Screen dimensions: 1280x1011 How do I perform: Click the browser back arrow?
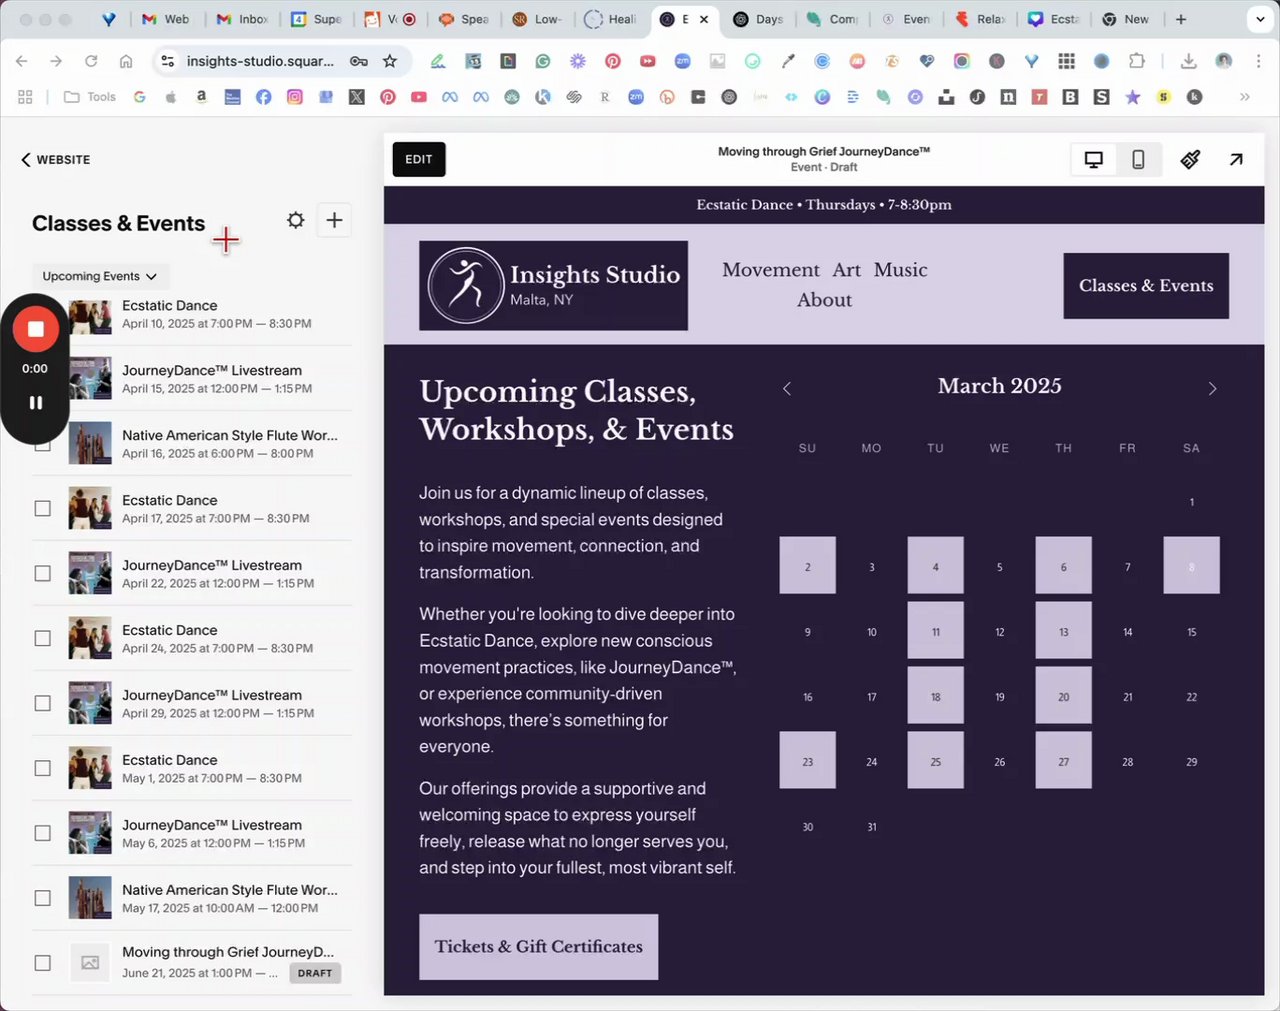[21, 61]
